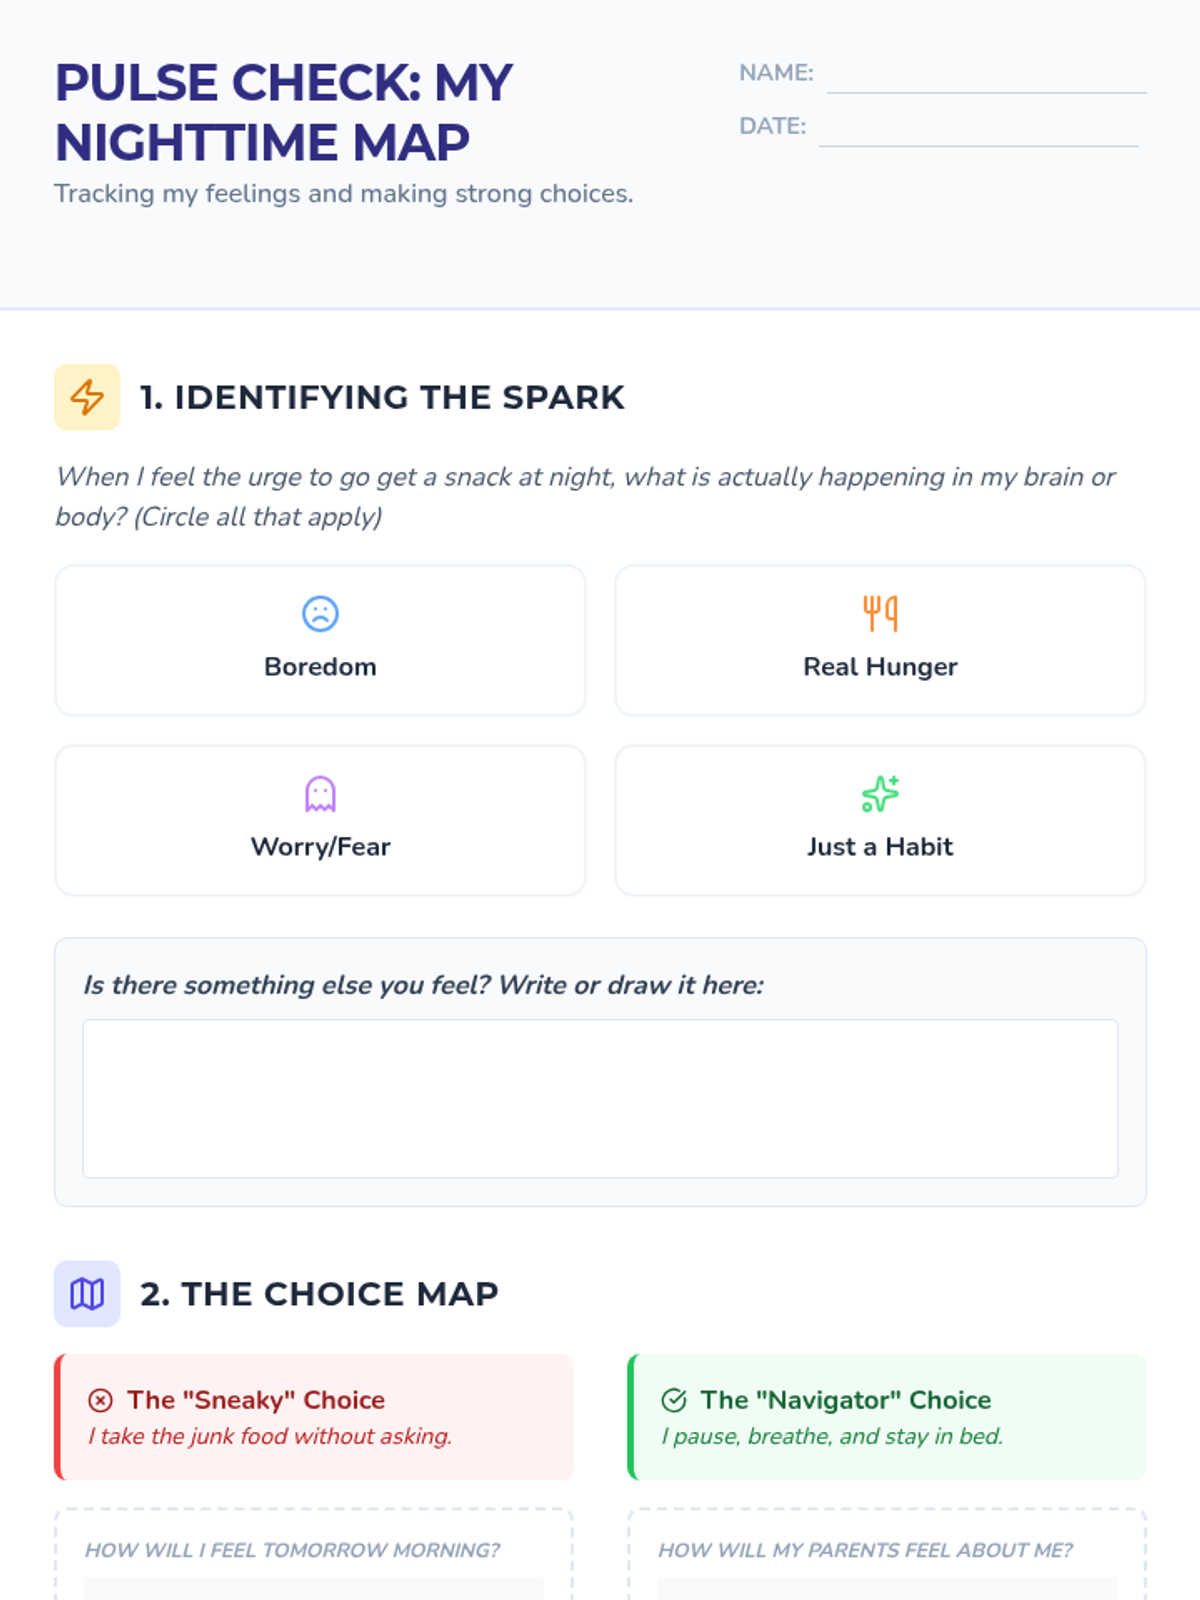The height and width of the screenshot is (1600, 1200).
Task: Click the "How will my parents feel" box
Action: click(887, 1555)
